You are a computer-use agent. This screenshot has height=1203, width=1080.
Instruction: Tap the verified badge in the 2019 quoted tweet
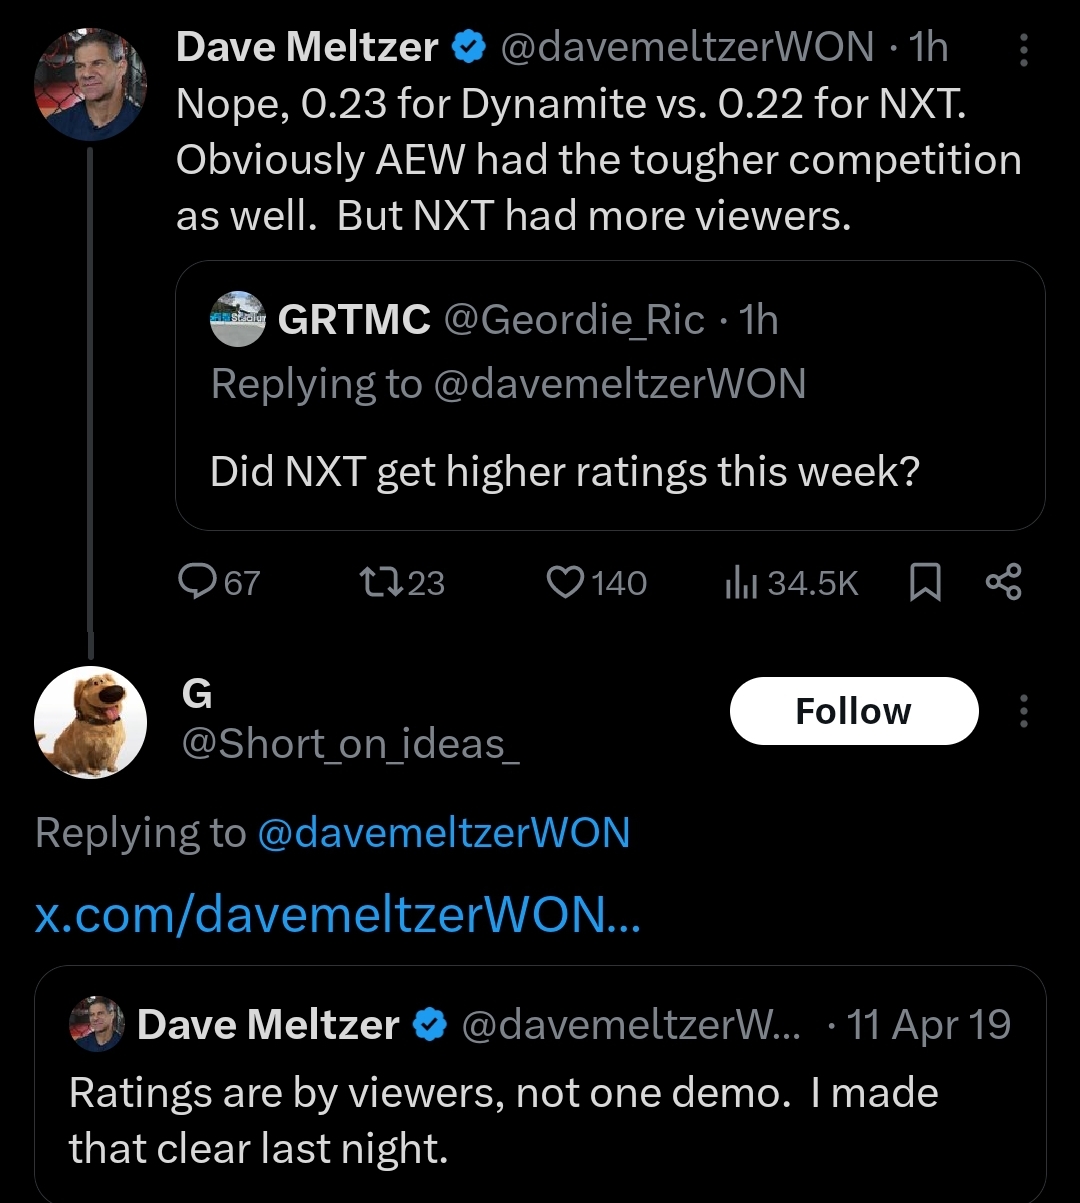click(x=430, y=1024)
